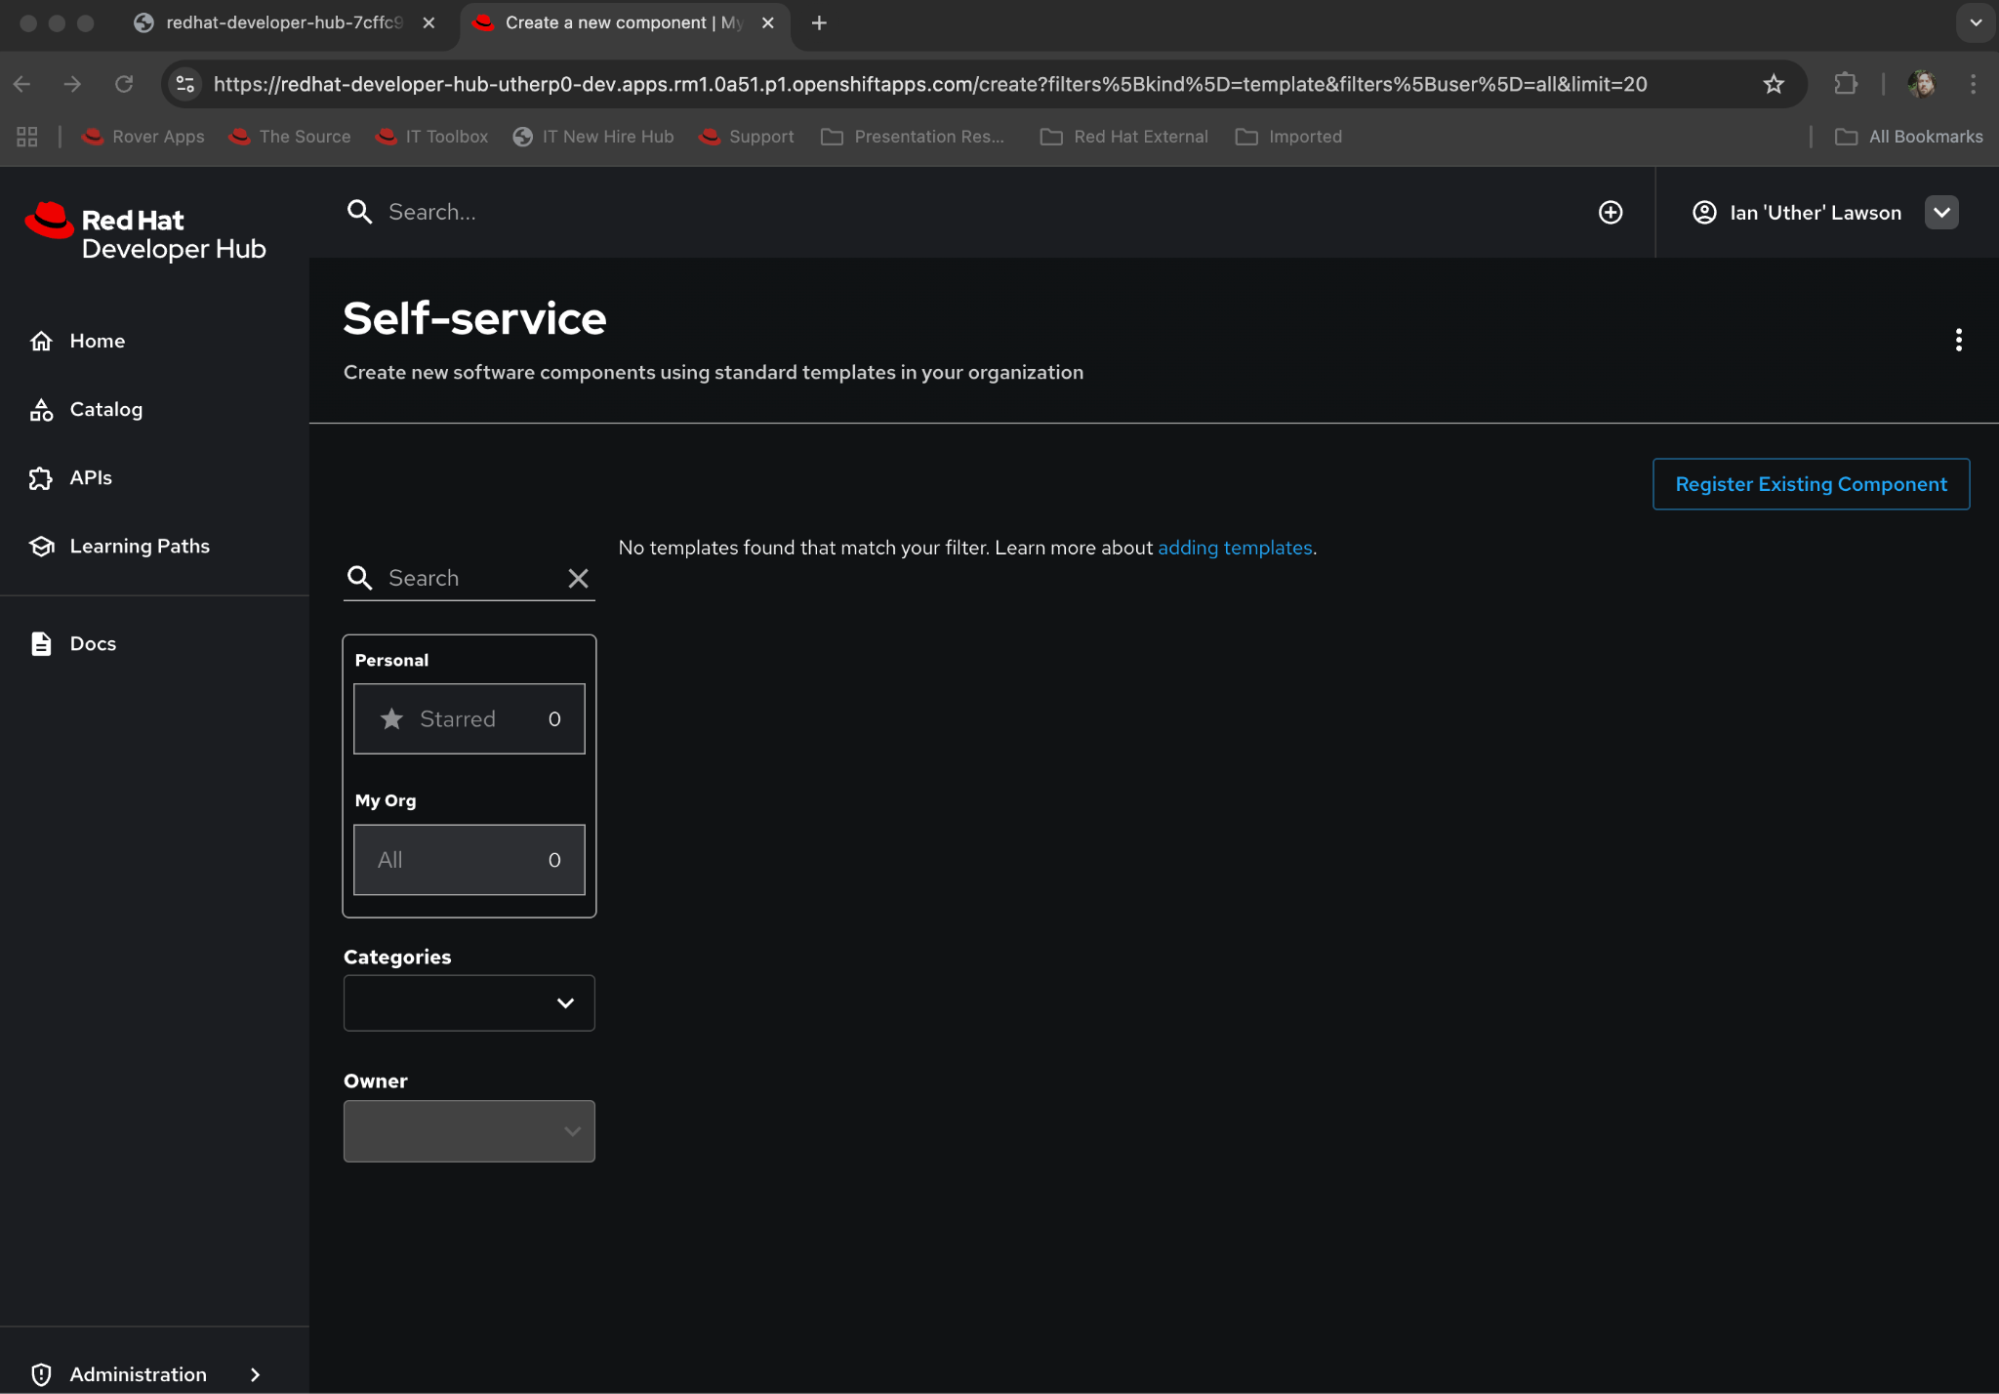Follow the adding templates link
This screenshot has width=1999, height=1394.
pos(1234,548)
